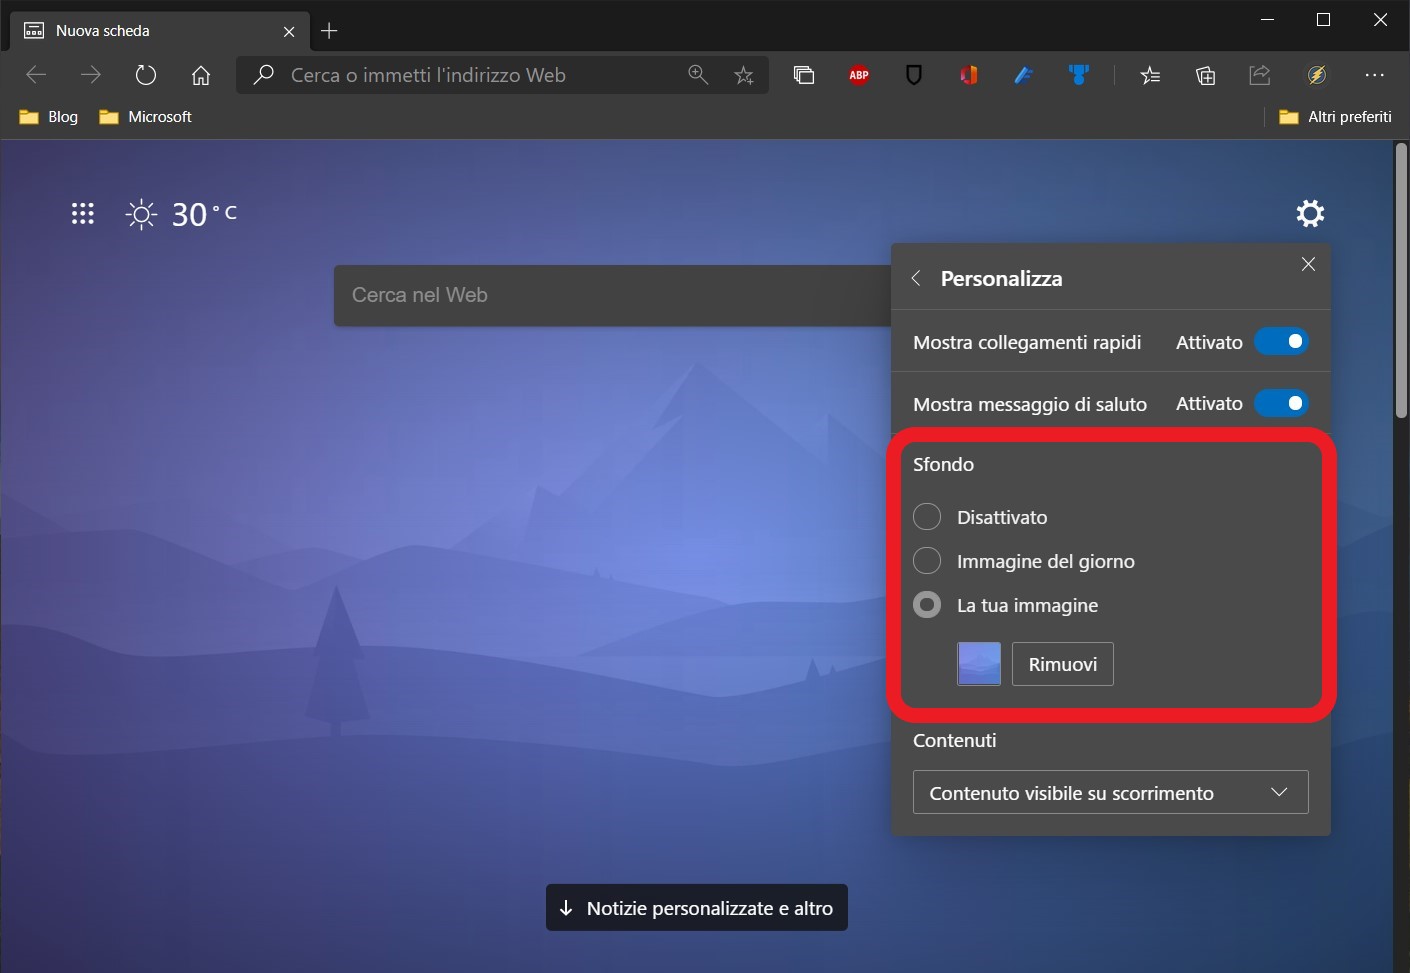Open the Microsoft bookmarks folder
Viewport: 1410px width, 973px height.
click(146, 117)
